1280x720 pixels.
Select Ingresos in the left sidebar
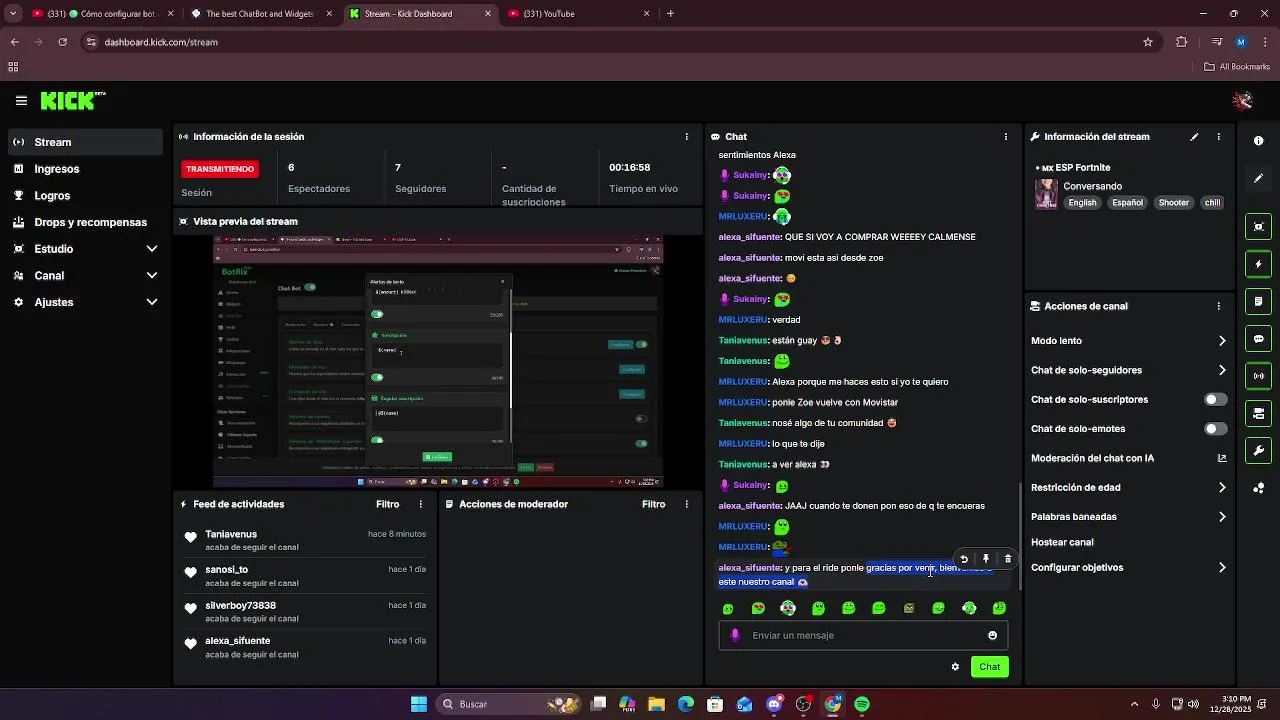[85, 169]
